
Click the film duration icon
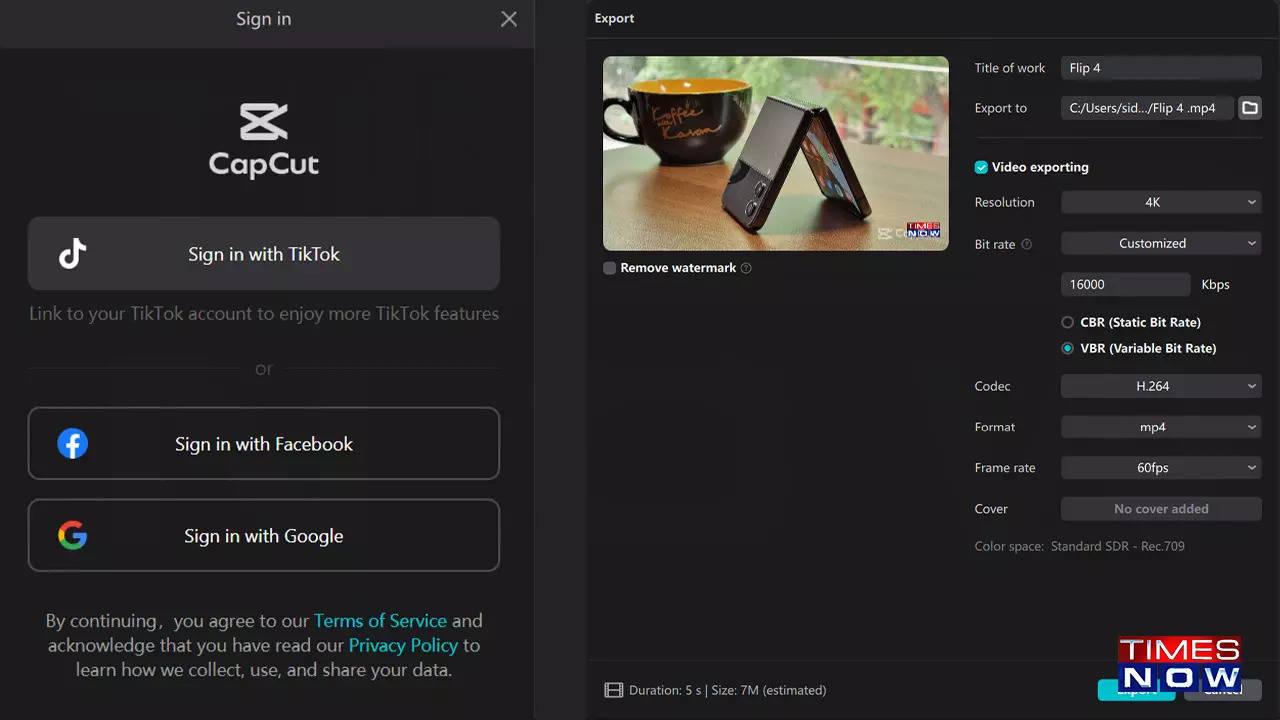pos(613,690)
